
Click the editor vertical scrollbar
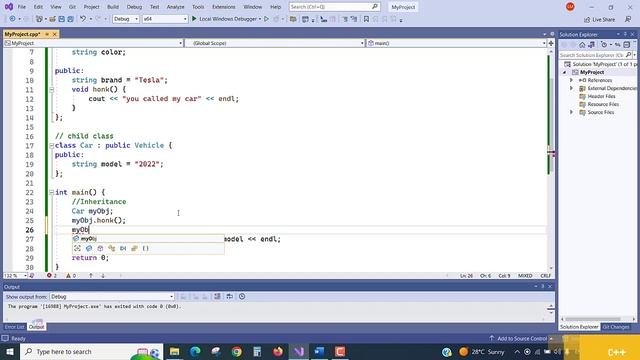tap(551, 159)
